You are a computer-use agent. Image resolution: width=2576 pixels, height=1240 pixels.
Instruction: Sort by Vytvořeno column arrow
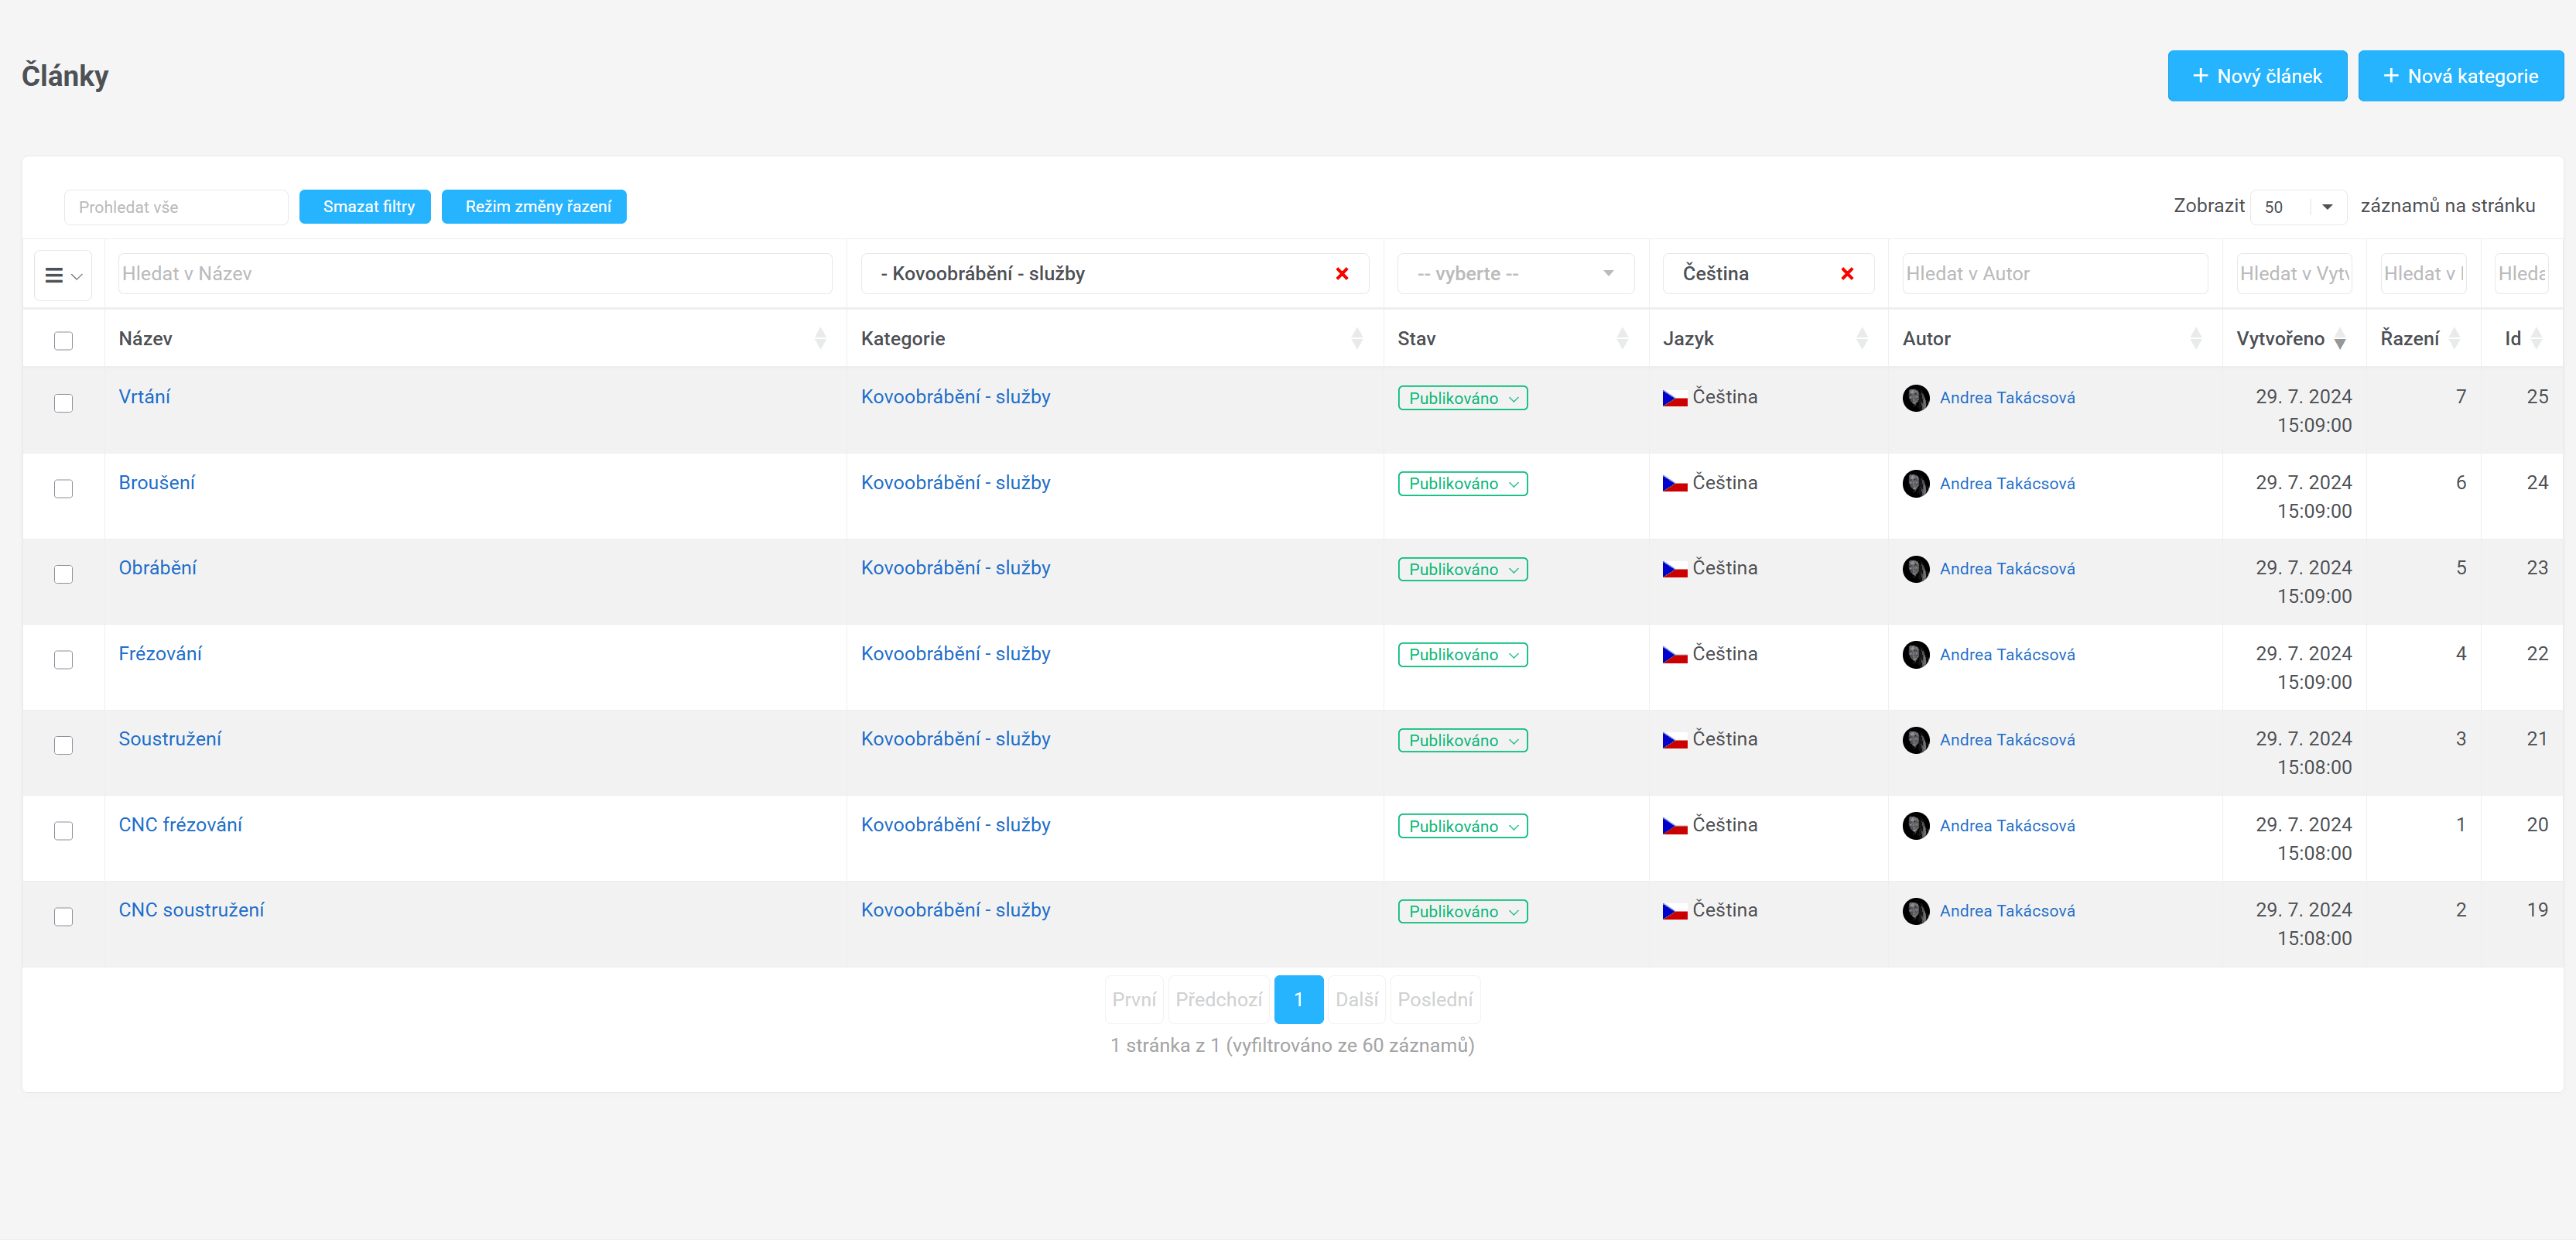click(2340, 340)
